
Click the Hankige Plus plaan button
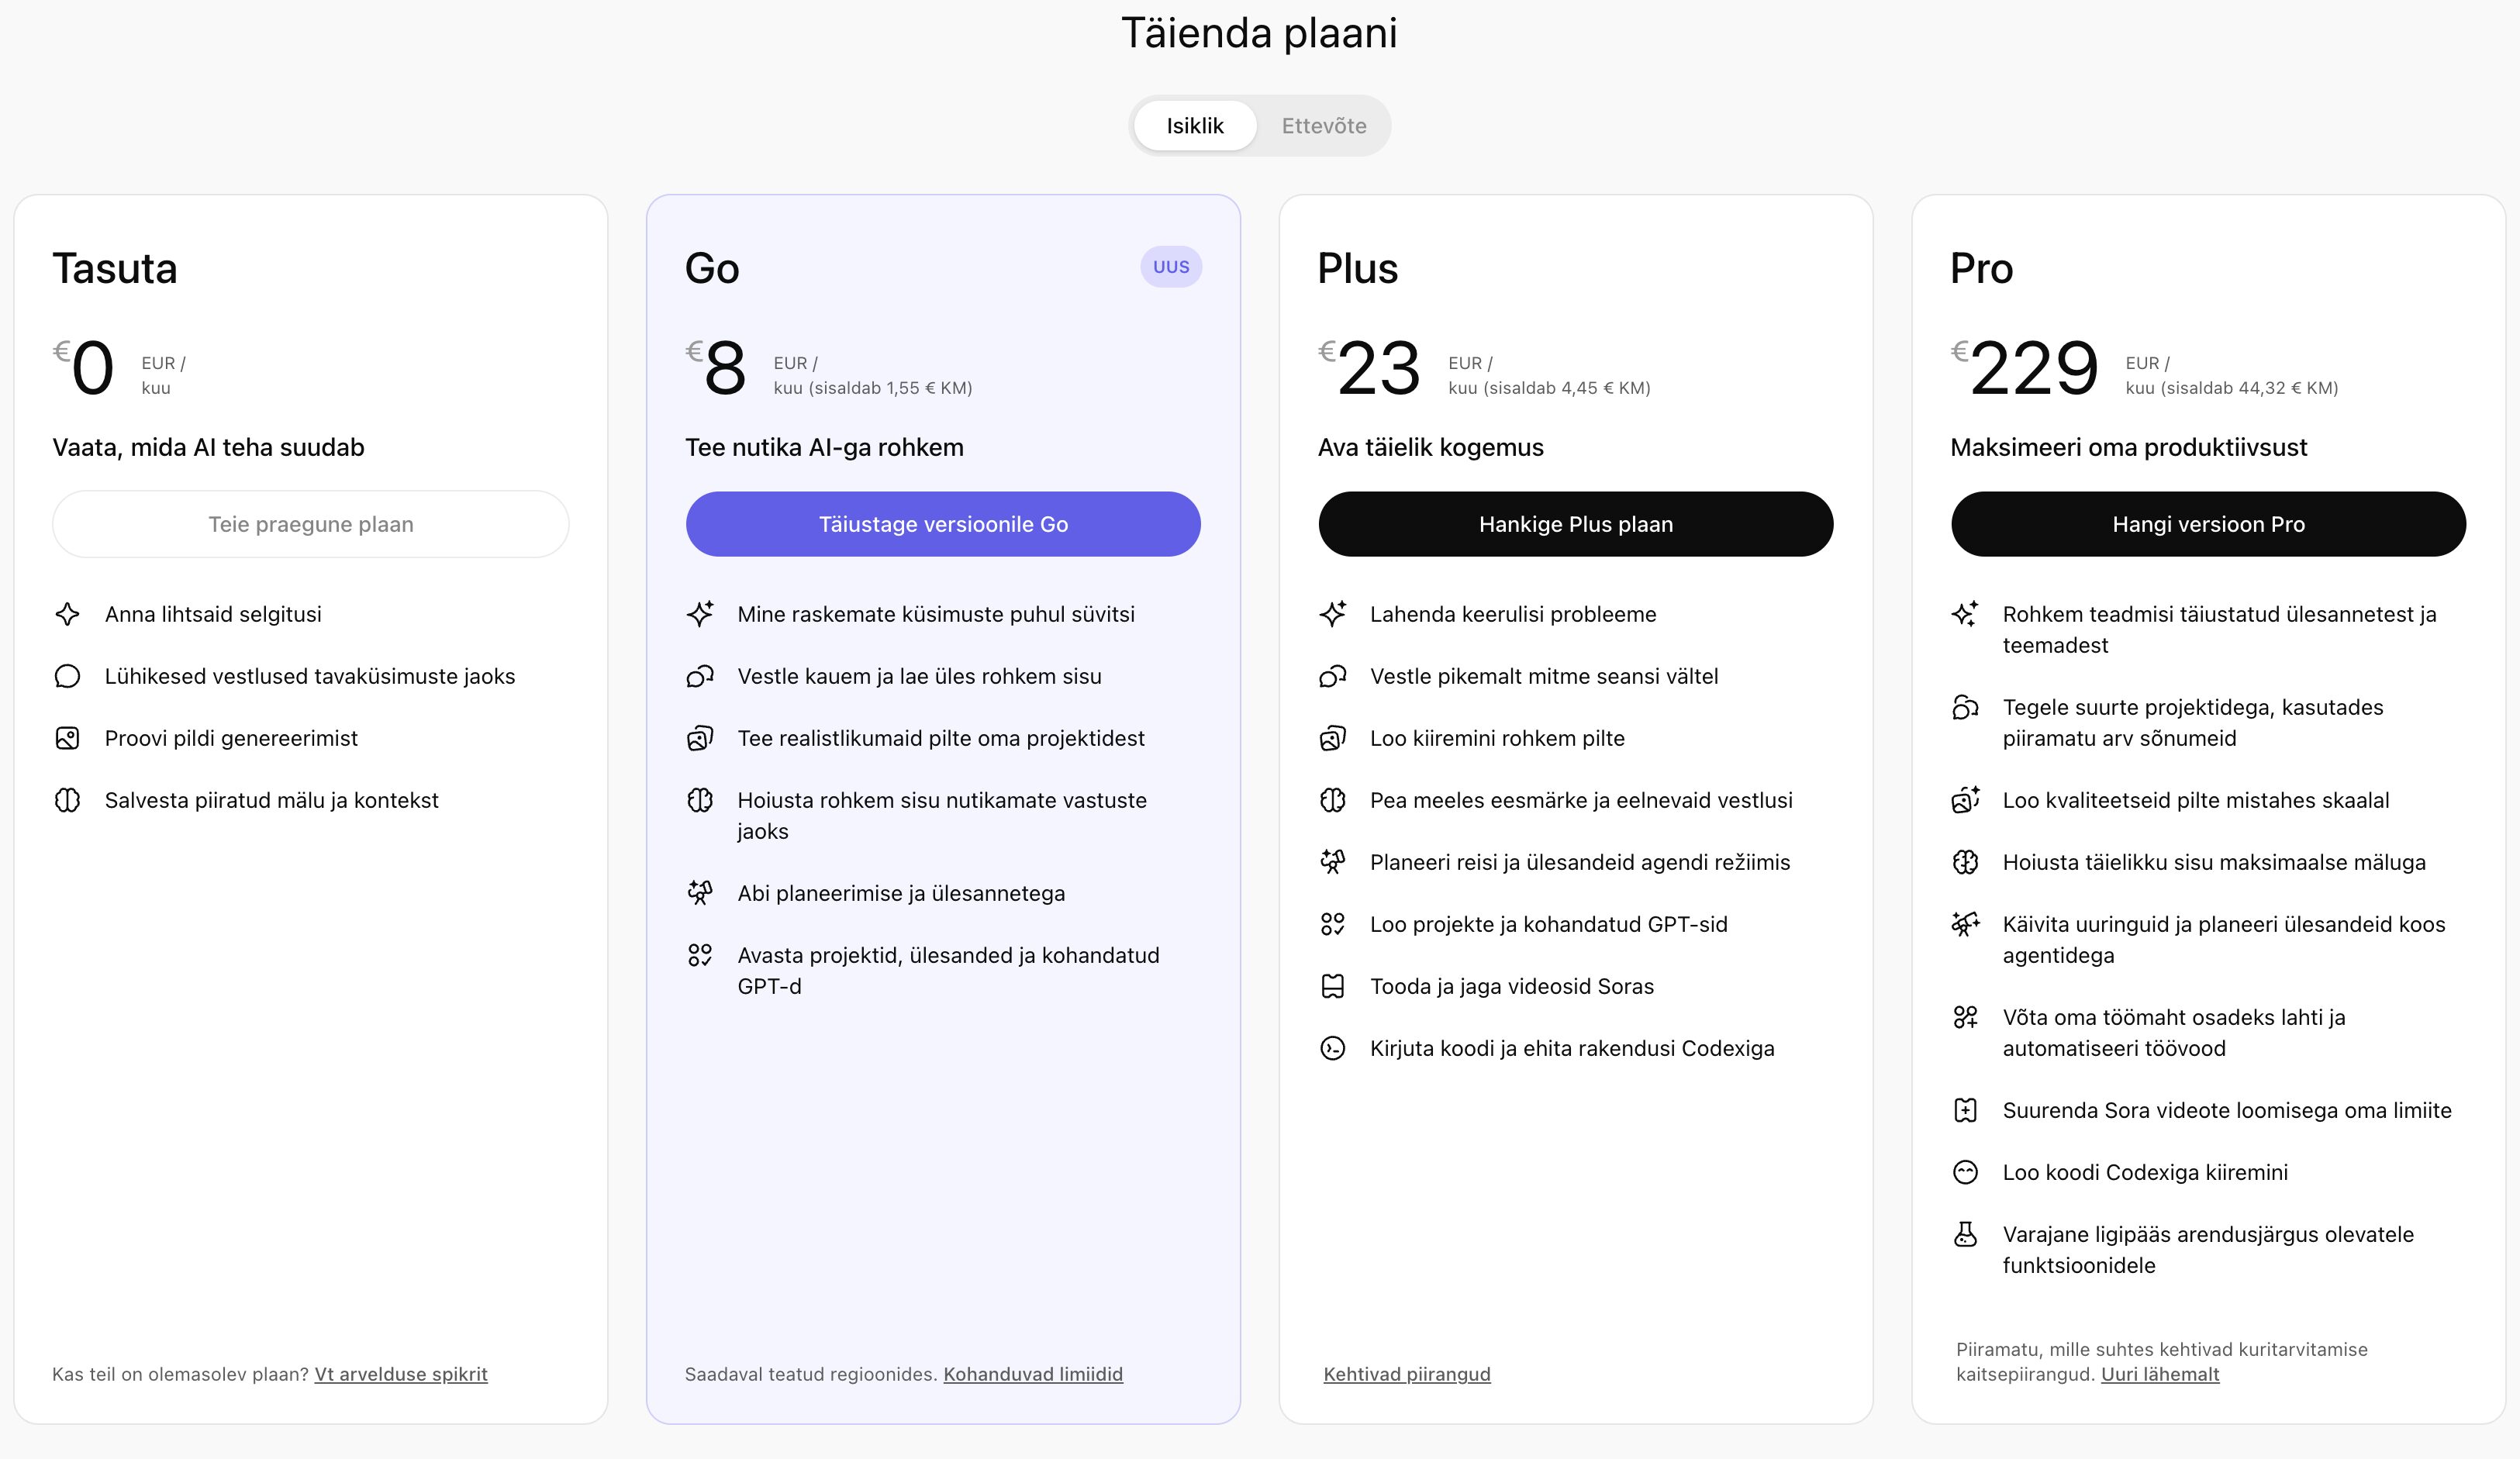click(x=1575, y=524)
